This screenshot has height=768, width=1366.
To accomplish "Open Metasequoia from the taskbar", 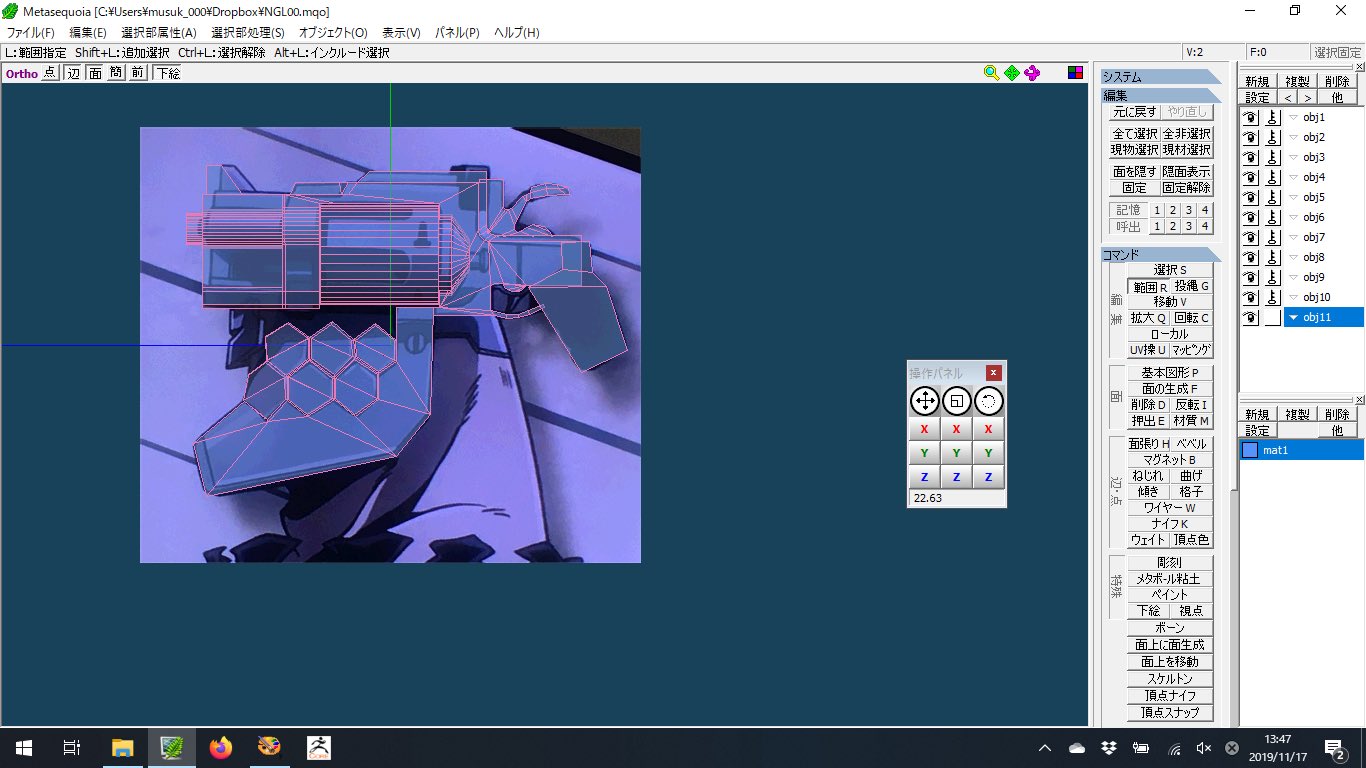I will [x=172, y=747].
